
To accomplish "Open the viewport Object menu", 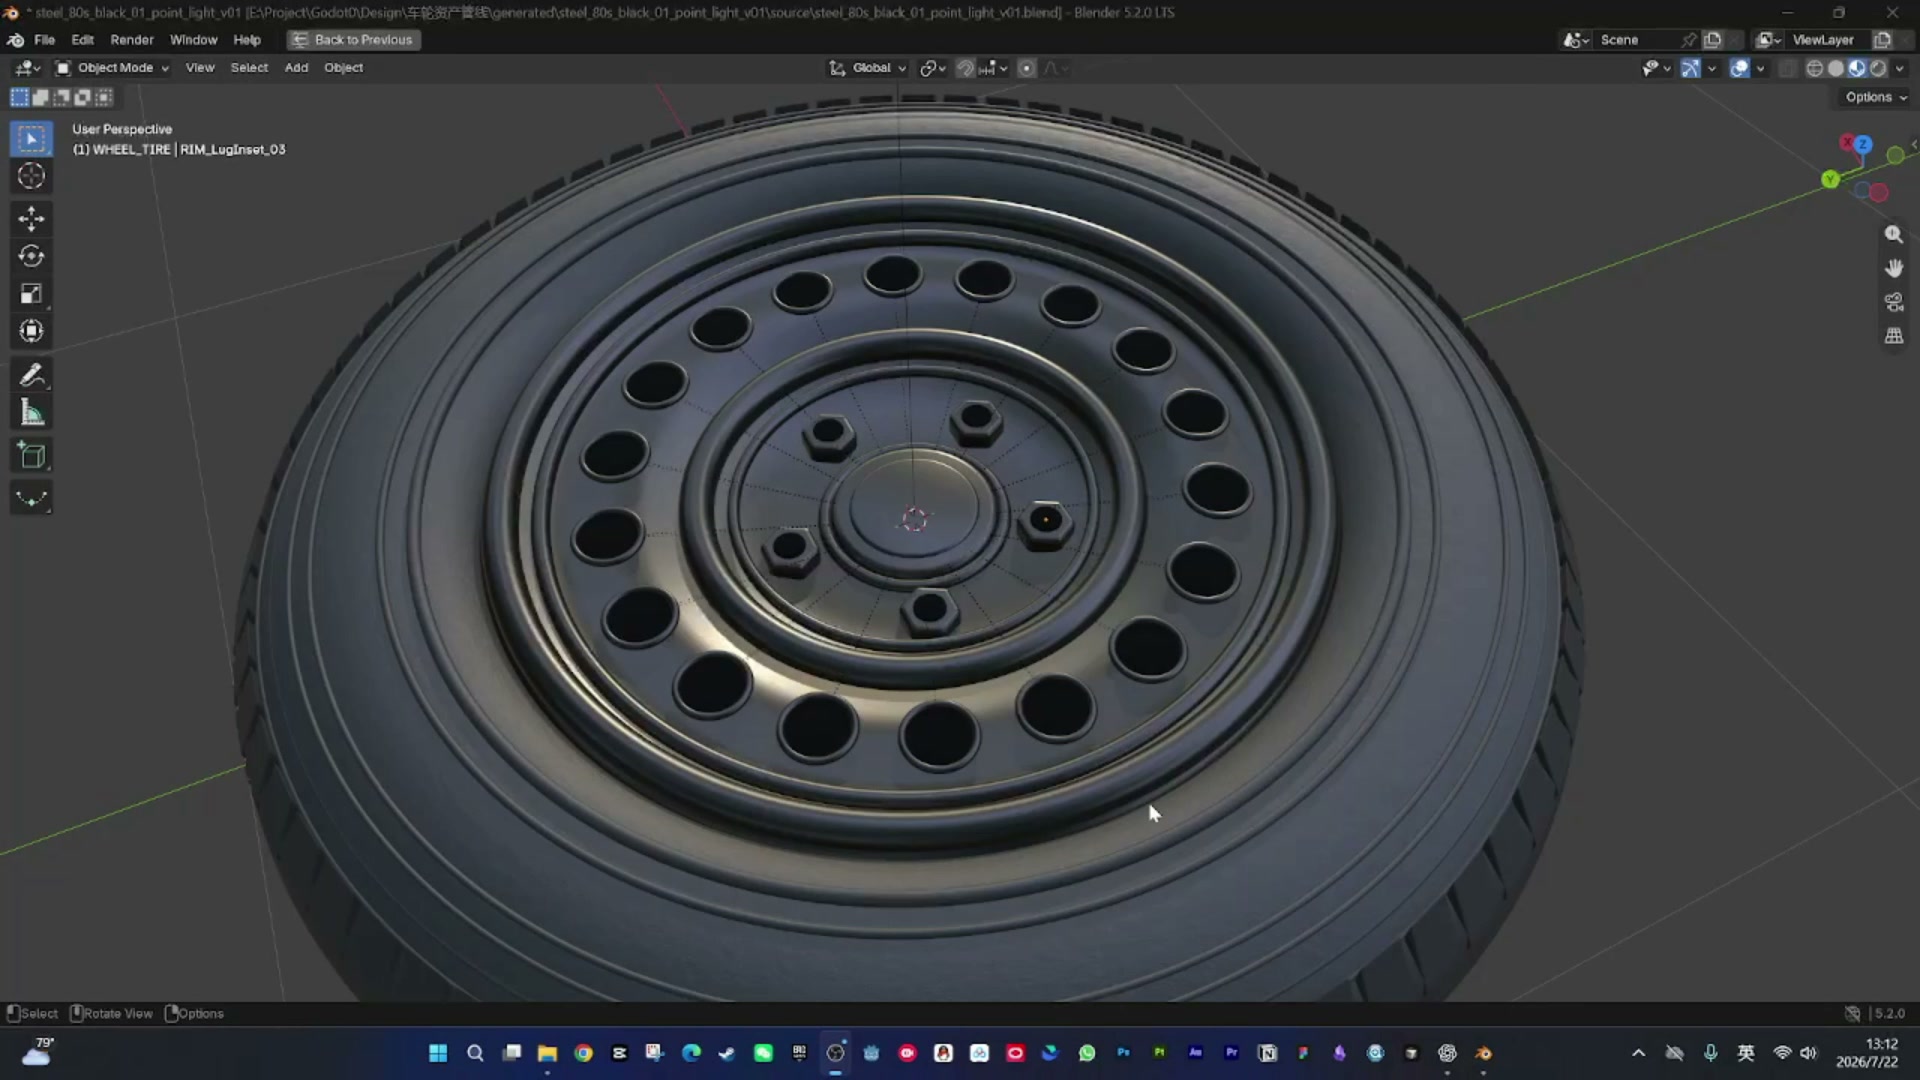I will (x=343, y=68).
